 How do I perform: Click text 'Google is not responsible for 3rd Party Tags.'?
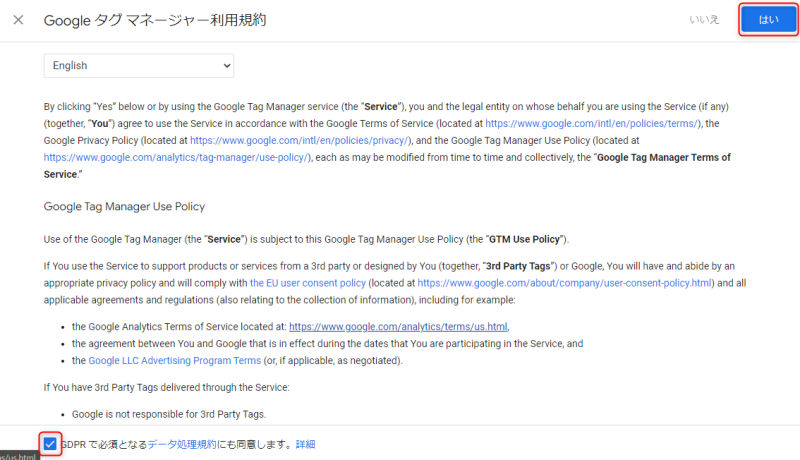point(169,414)
